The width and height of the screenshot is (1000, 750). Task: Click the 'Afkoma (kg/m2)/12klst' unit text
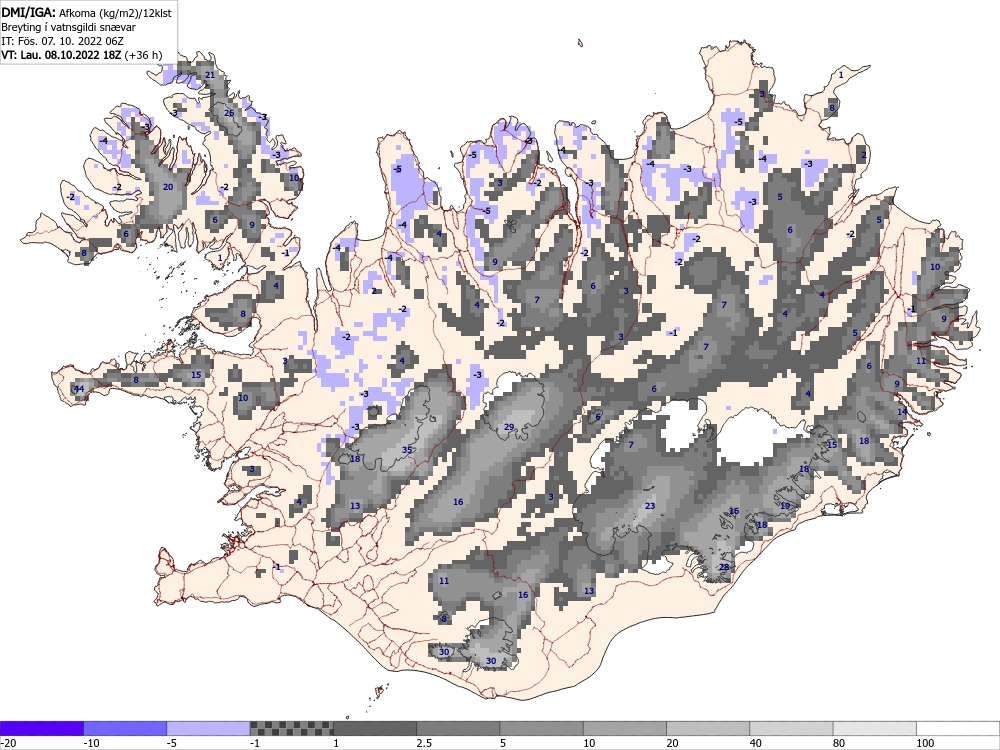click(x=115, y=12)
